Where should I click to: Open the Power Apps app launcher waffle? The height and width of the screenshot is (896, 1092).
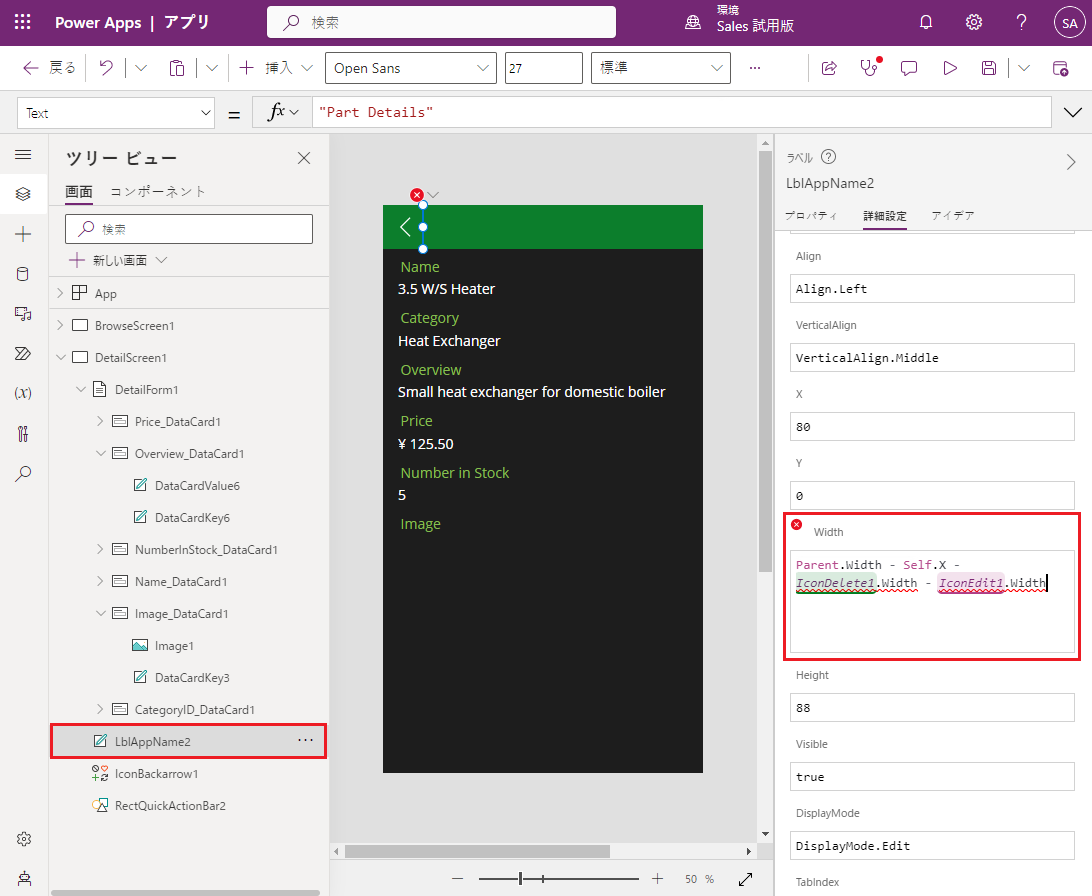click(22, 22)
